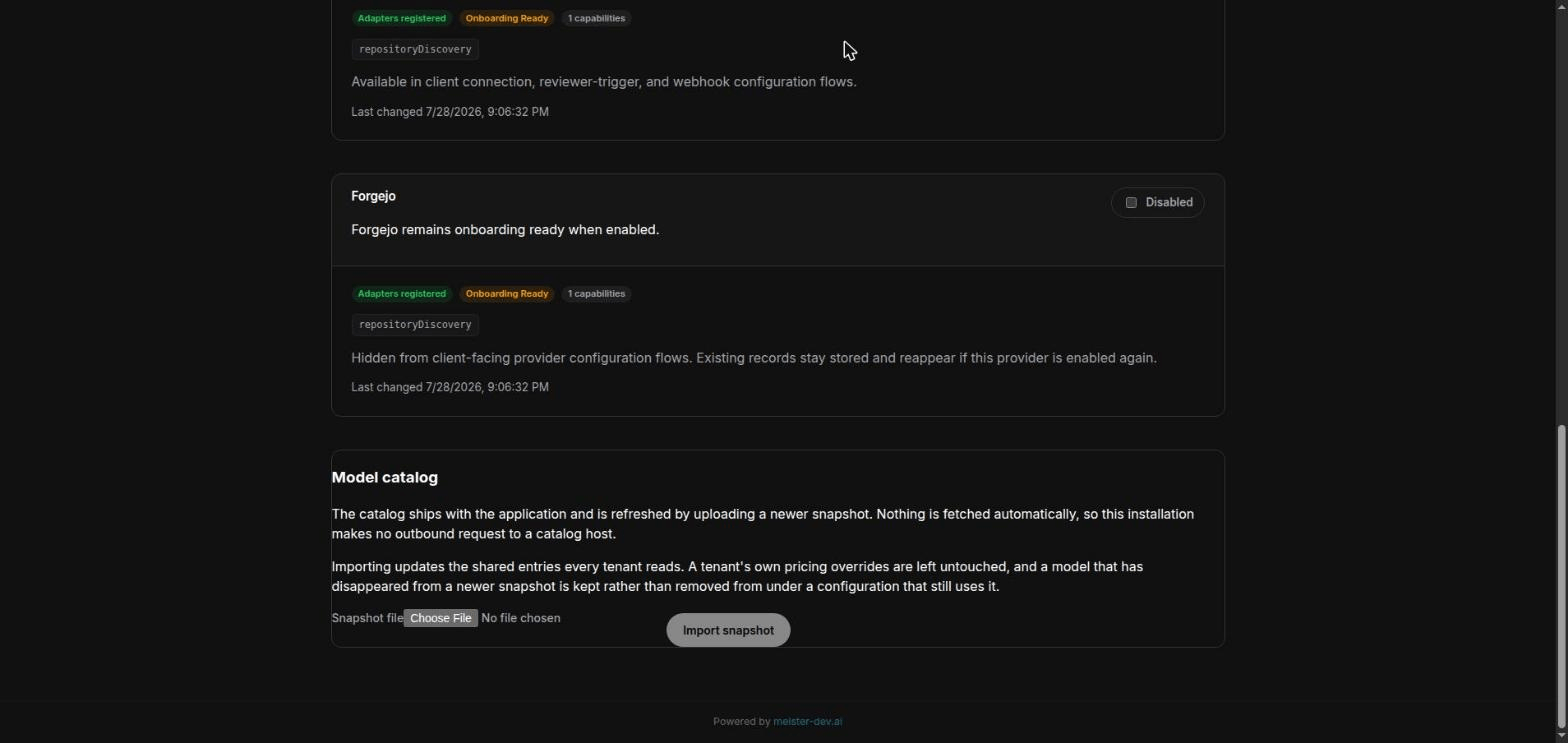This screenshot has width=1568, height=743.
Task: Click Adapters registered badge in Forgejo card
Action: coord(402,294)
